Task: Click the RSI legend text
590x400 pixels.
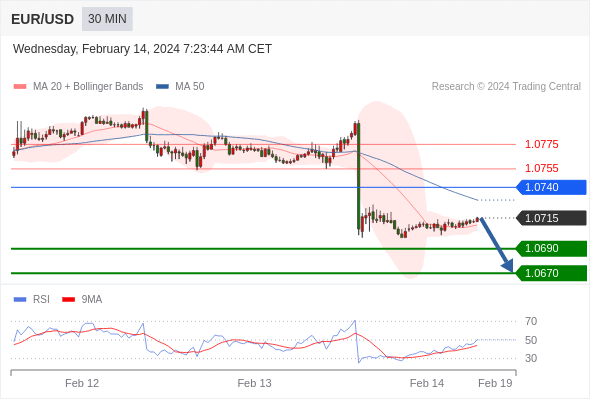Action: point(41,300)
